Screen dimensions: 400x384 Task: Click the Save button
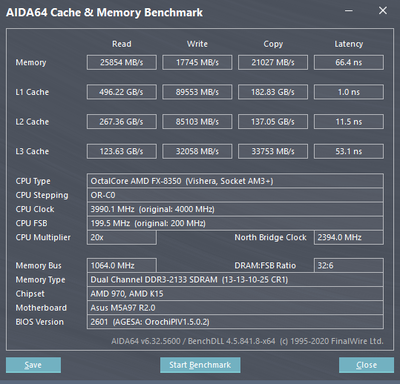[33, 365]
